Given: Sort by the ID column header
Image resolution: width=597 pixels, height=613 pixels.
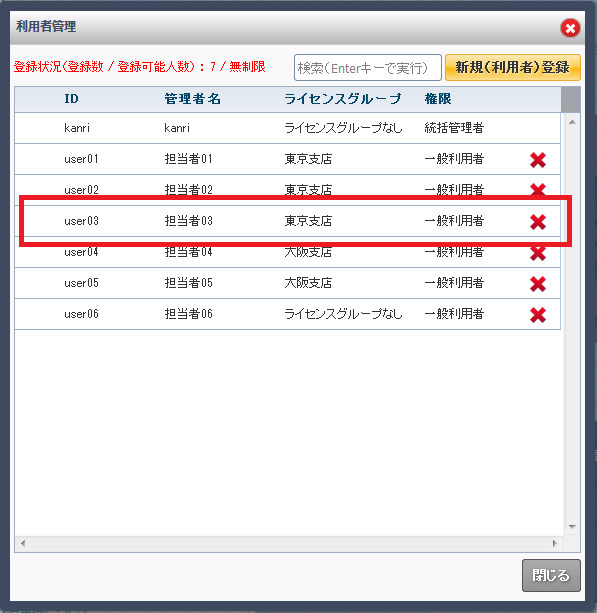Looking at the screenshot, I should coord(72,99).
